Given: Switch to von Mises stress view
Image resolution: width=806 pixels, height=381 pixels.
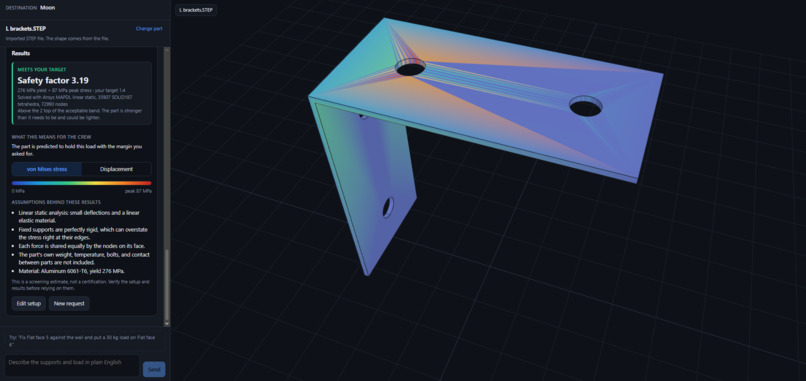Looking at the screenshot, I should tap(47, 169).
